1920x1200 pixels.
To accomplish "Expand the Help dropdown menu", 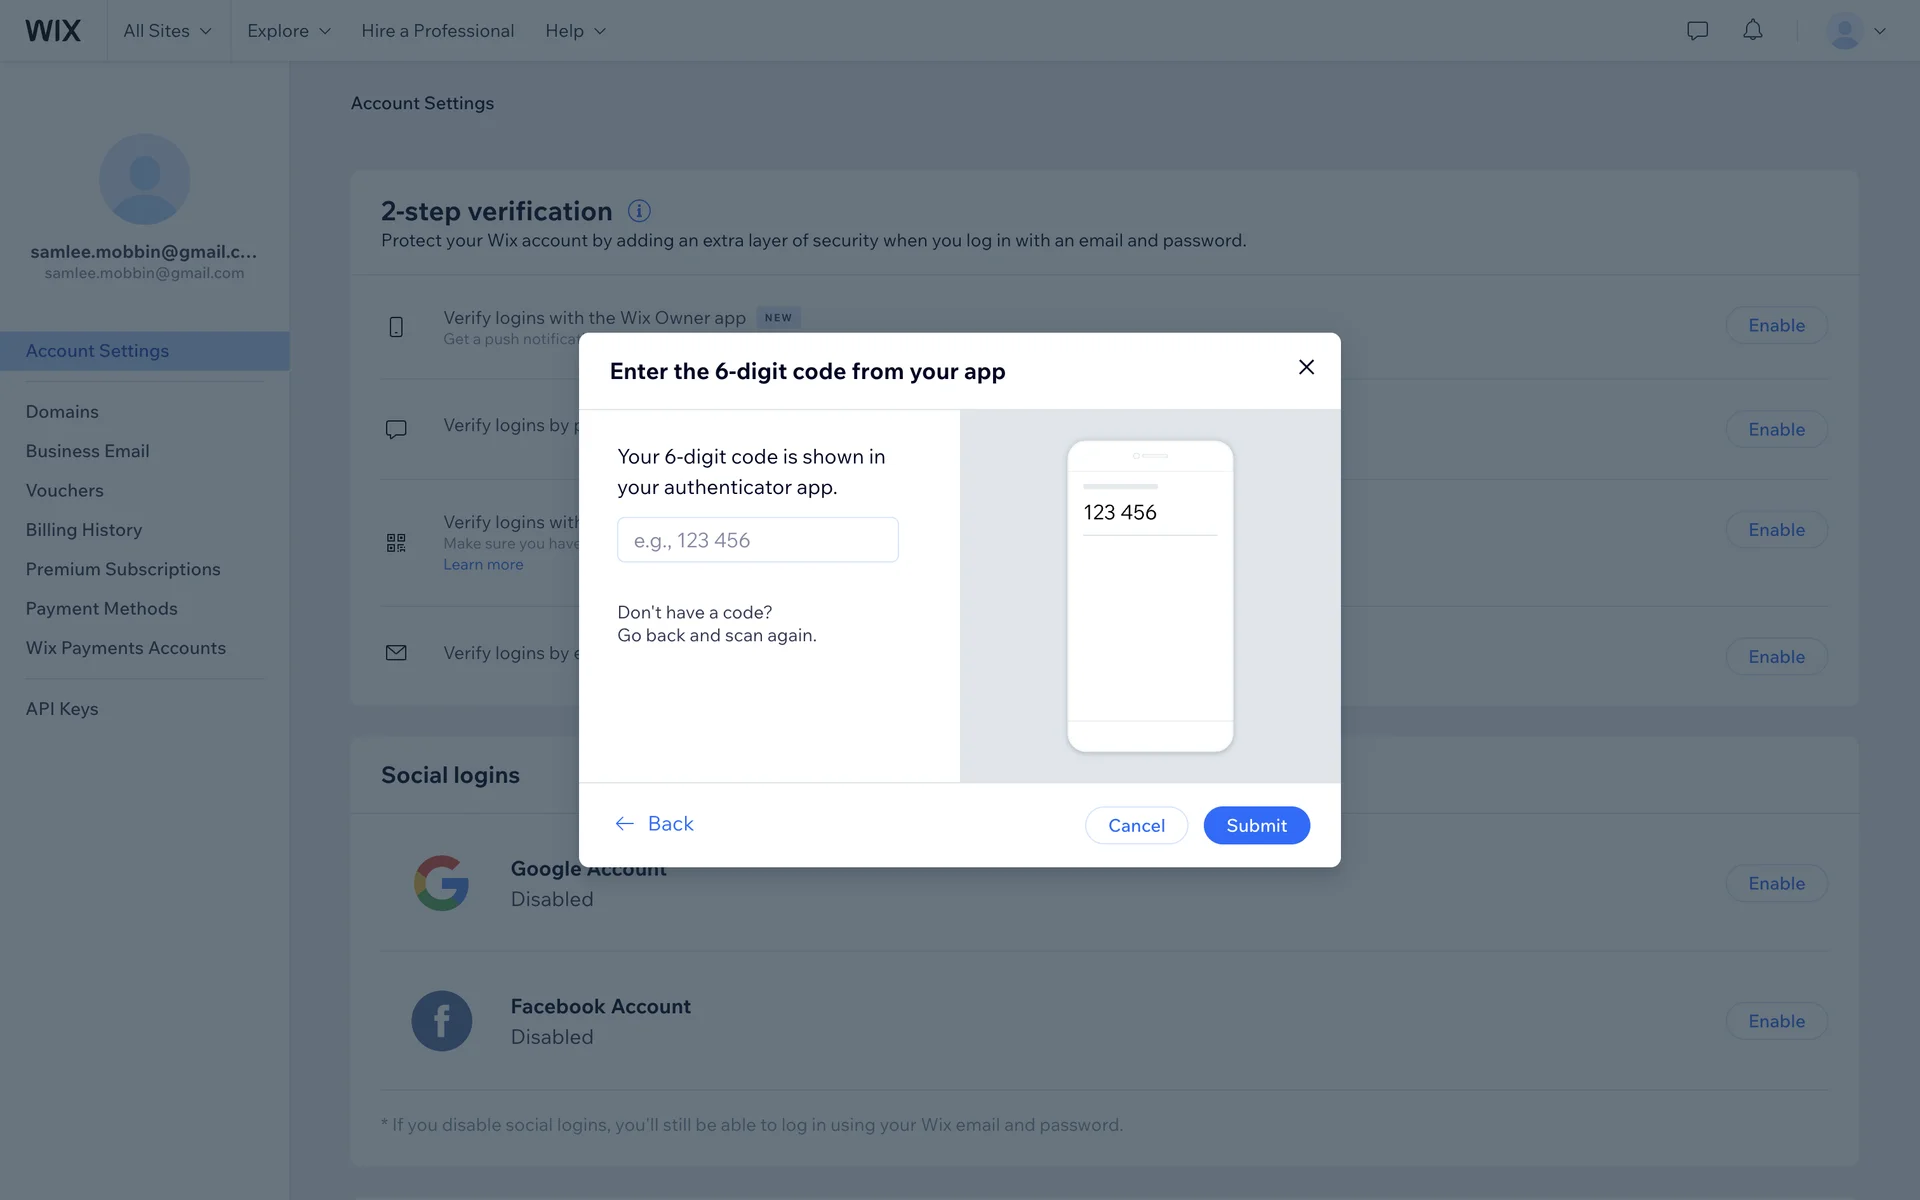I will tap(575, 31).
